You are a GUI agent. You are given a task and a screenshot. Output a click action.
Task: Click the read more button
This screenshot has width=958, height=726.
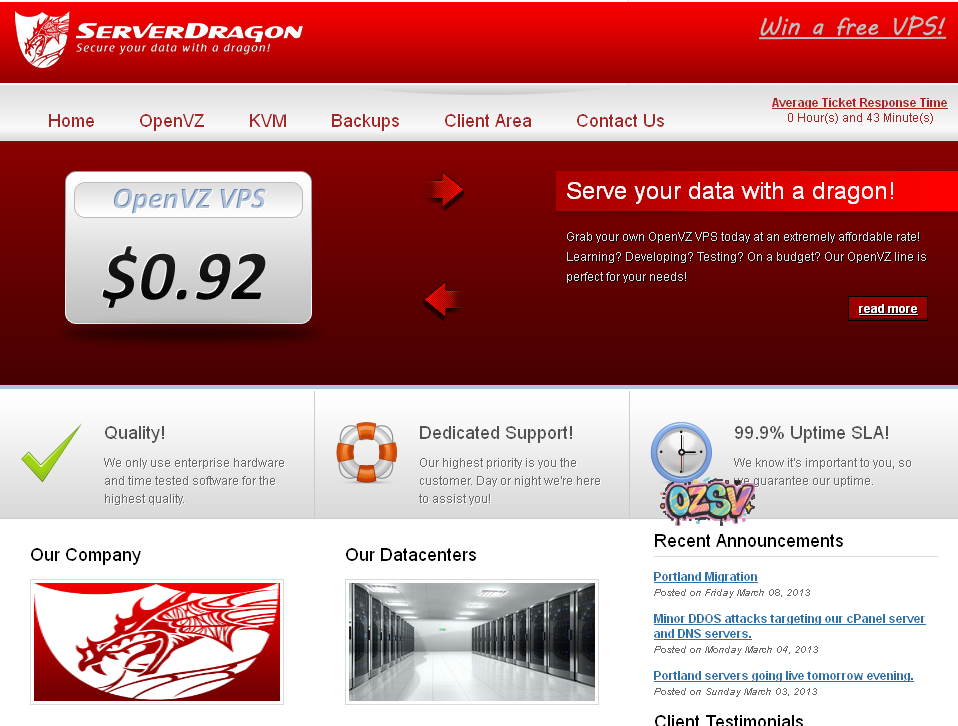888,309
